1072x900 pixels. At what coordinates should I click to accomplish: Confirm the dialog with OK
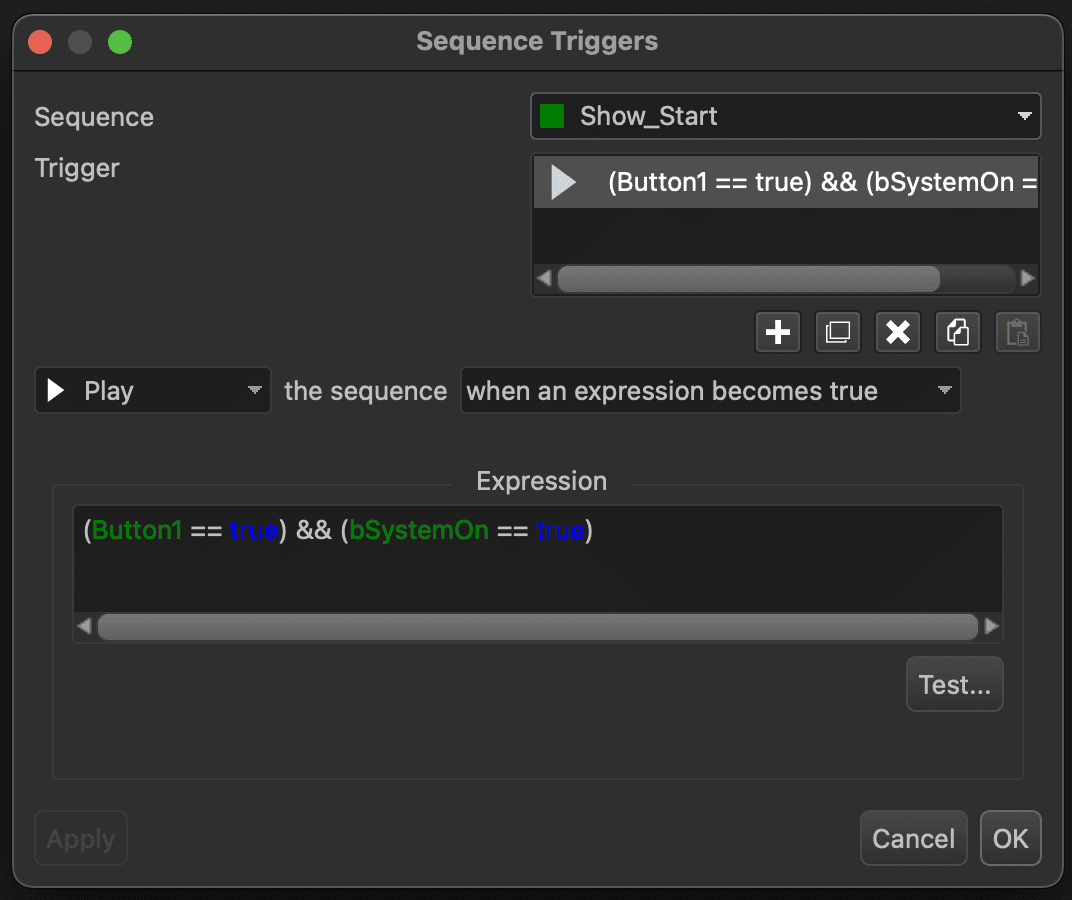pyautogui.click(x=1010, y=838)
